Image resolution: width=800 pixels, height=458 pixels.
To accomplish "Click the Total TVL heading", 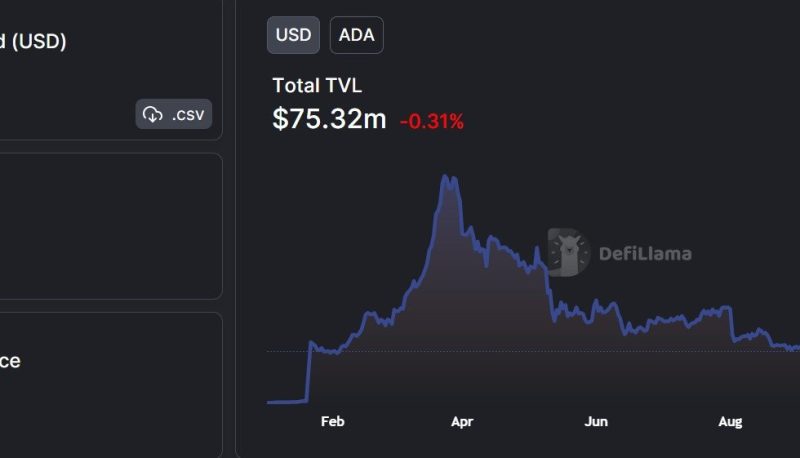I will point(317,85).
